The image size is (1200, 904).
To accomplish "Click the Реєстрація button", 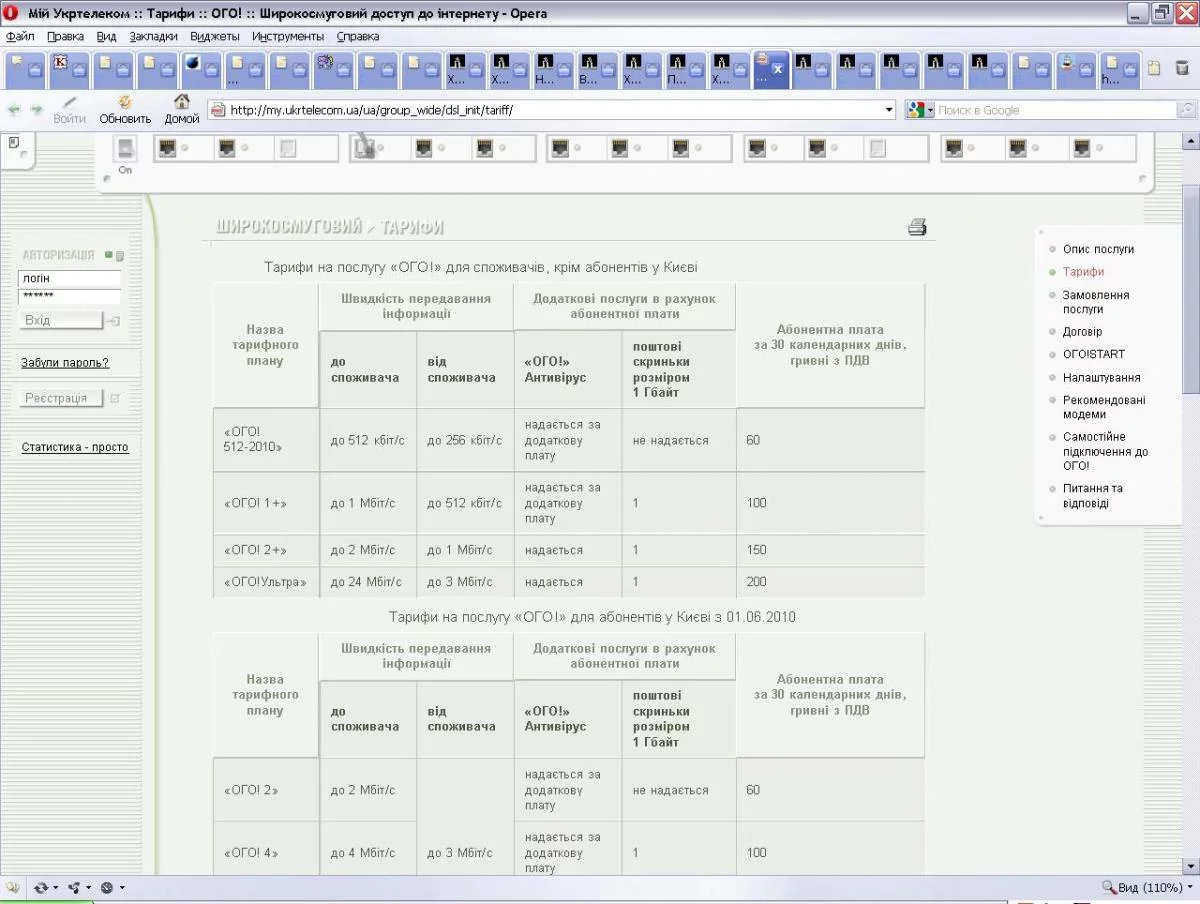I will pyautogui.click(x=61, y=398).
